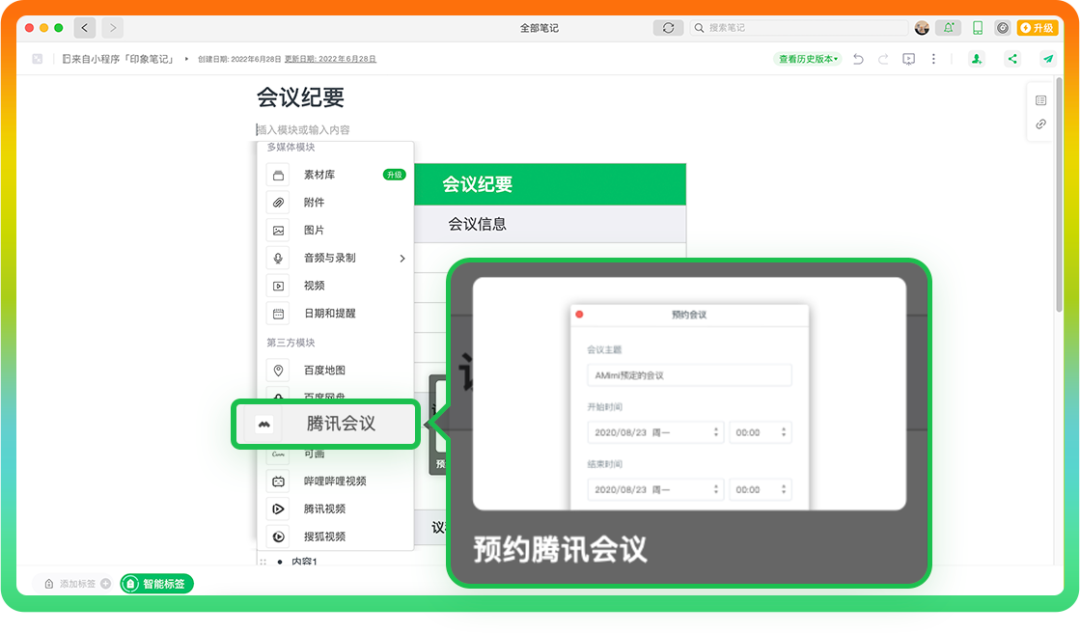Click the orange 升级 upgrade button
The image size is (1080, 633).
[x=1037, y=28]
